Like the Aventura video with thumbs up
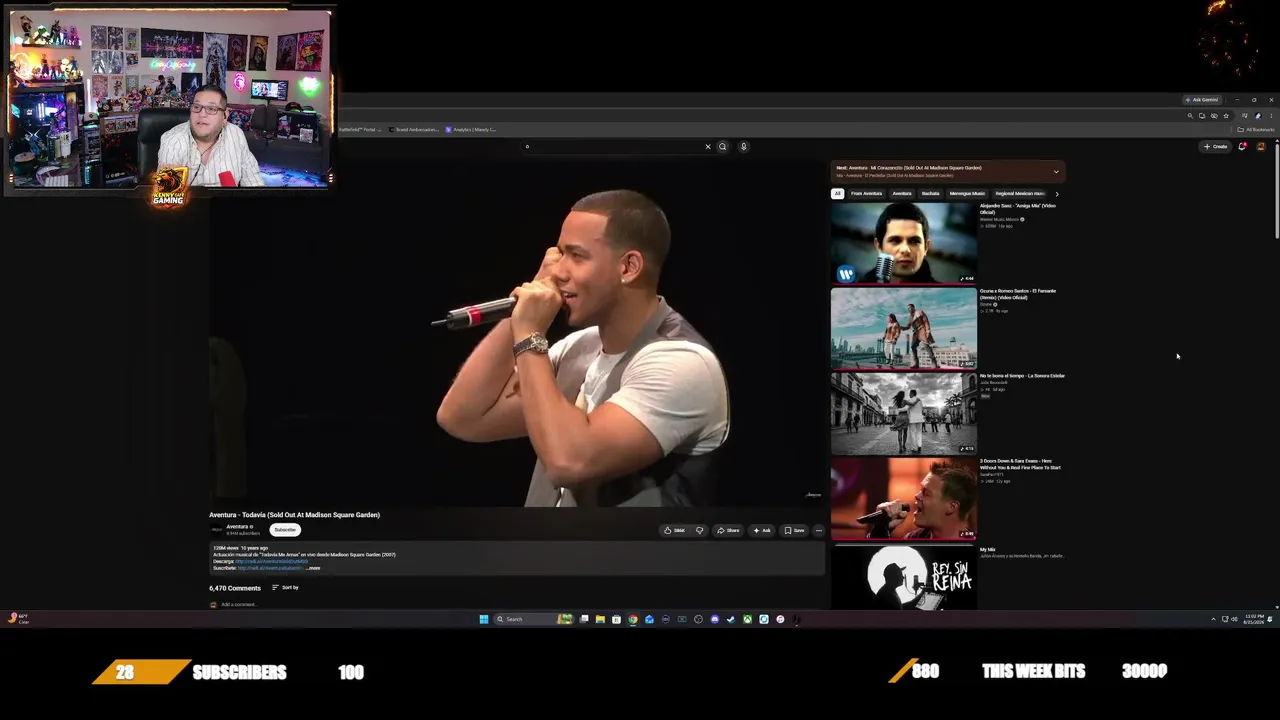 [x=675, y=530]
